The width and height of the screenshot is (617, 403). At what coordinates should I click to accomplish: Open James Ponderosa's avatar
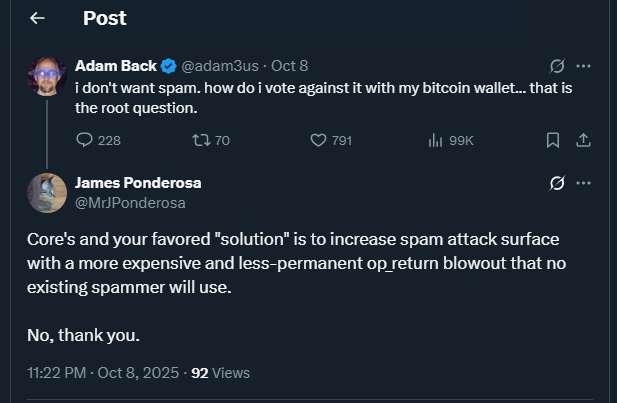pos(47,192)
